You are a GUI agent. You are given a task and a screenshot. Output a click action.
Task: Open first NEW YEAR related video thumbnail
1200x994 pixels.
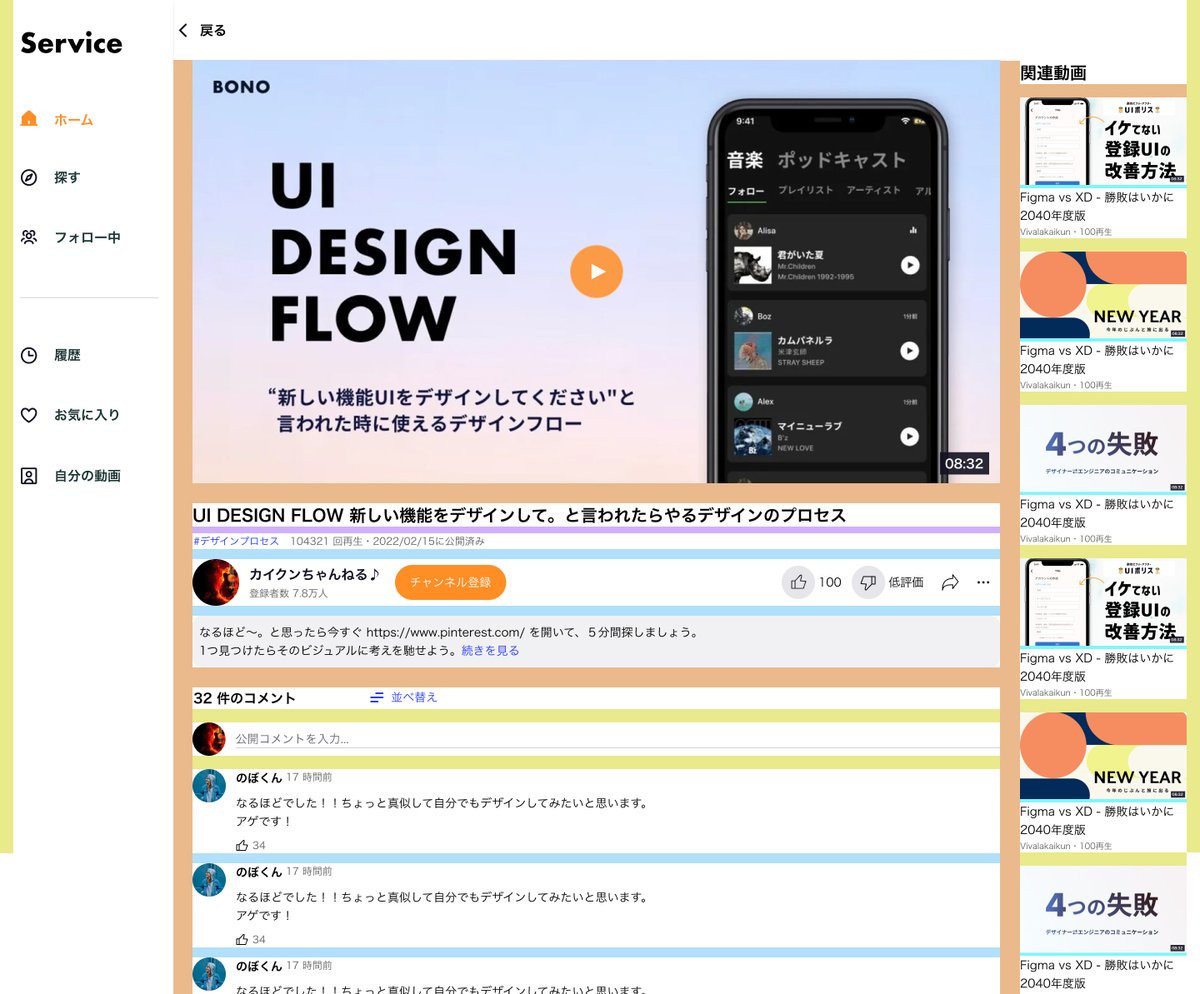(x=1103, y=295)
